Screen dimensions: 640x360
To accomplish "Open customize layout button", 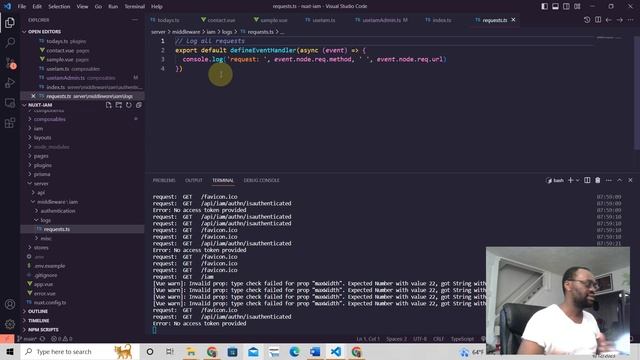I will tap(577, 6).
